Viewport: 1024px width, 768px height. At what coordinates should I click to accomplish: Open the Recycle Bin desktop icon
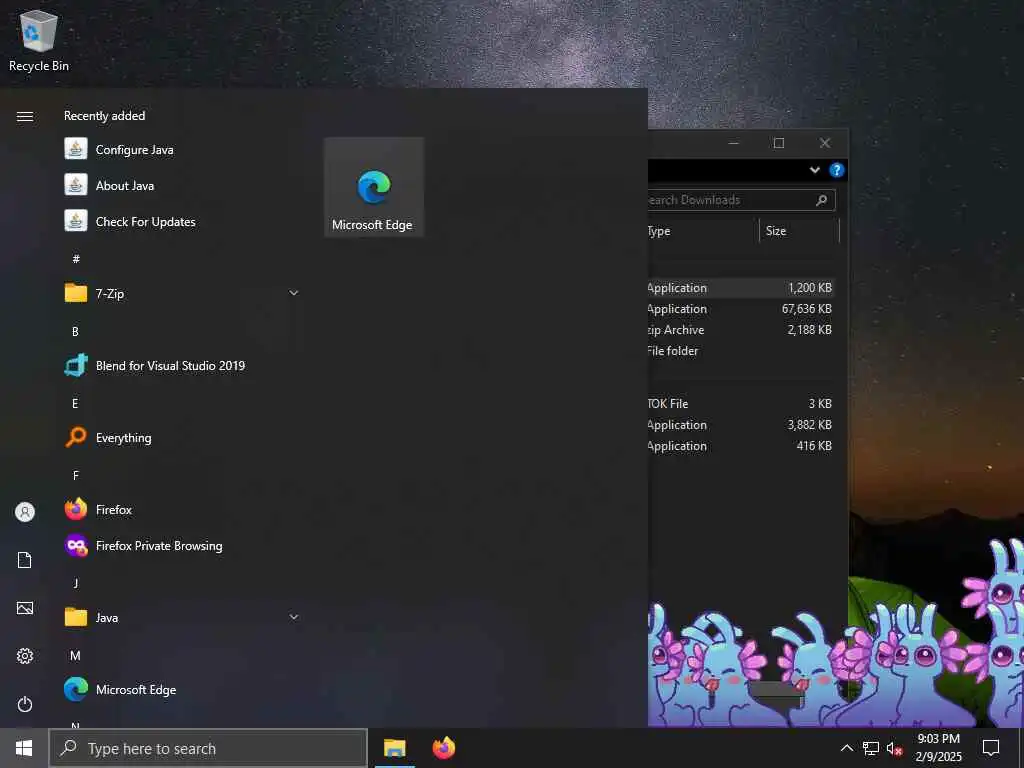click(39, 40)
